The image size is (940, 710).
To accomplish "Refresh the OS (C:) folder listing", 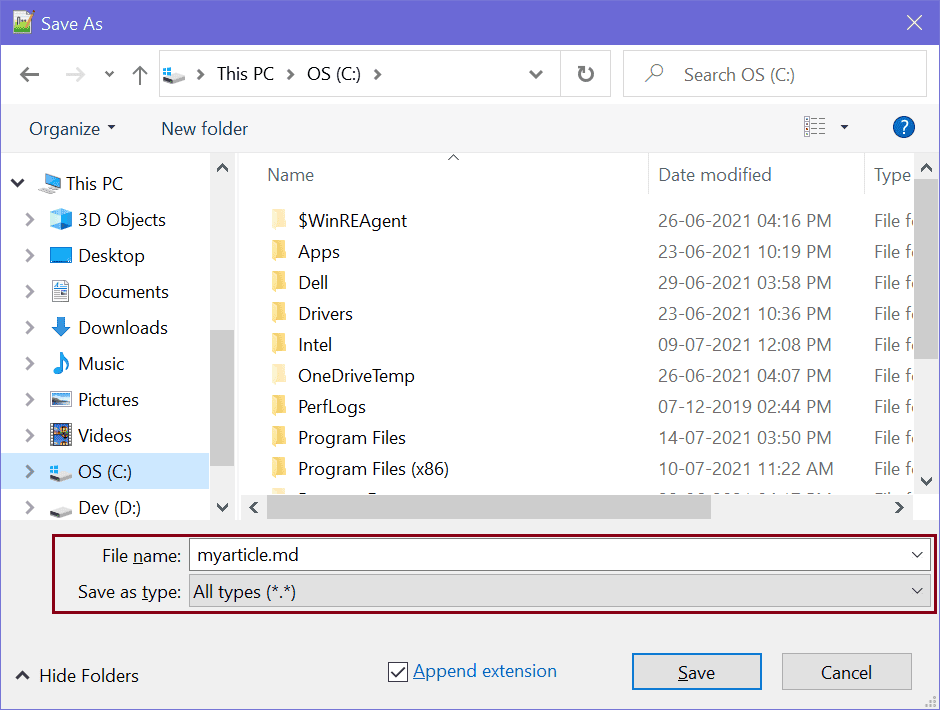I will point(585,74).
